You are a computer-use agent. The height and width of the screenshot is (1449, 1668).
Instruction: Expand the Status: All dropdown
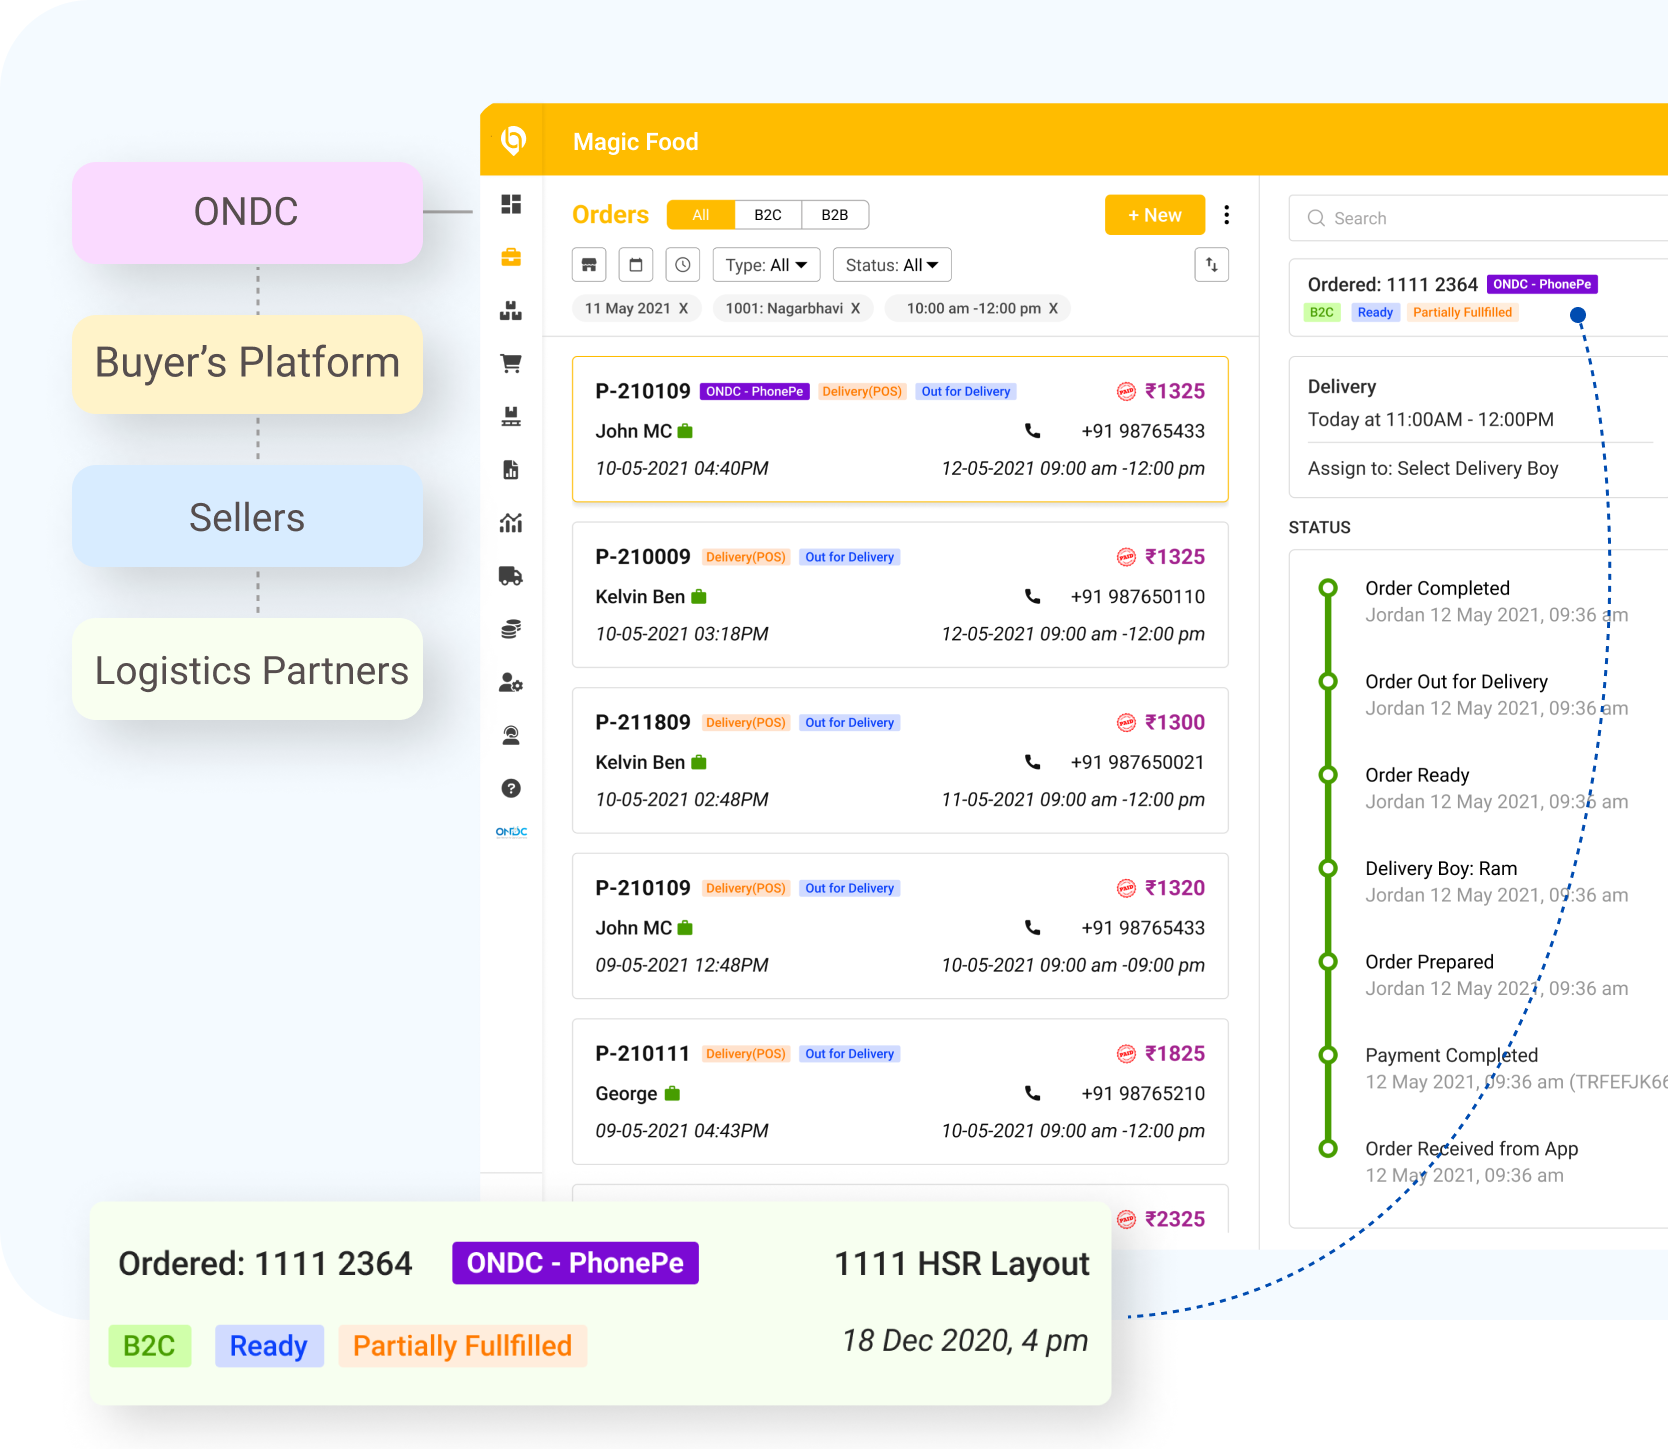891,265
